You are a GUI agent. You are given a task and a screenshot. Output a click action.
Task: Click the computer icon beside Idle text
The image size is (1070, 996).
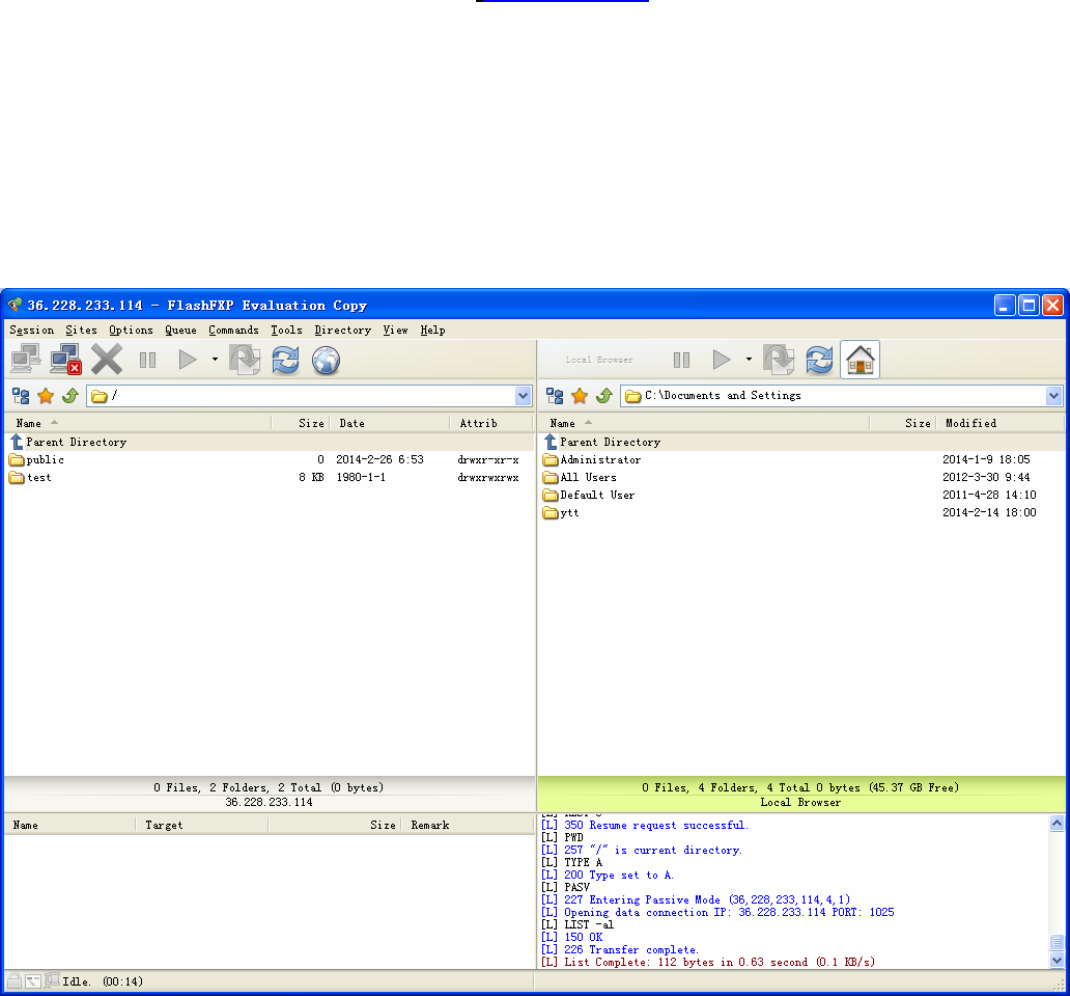point(52,981)
